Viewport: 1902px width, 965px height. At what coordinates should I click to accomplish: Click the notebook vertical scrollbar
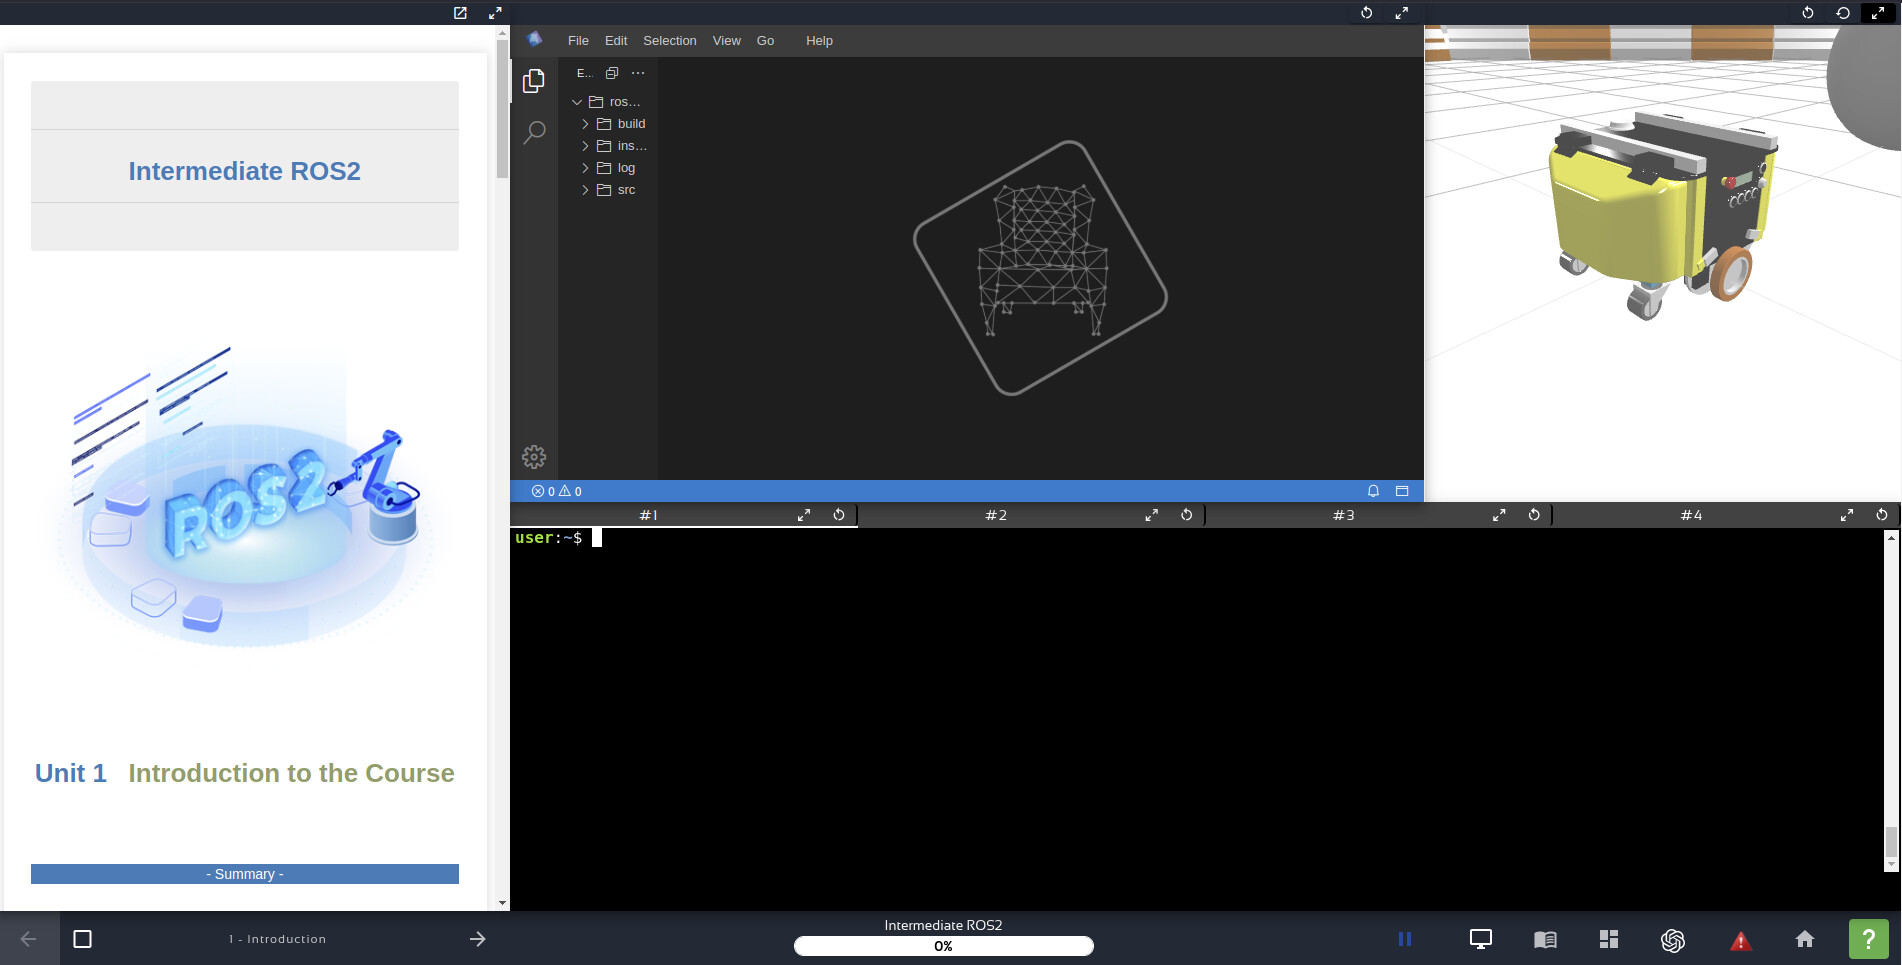pos(502,110)
